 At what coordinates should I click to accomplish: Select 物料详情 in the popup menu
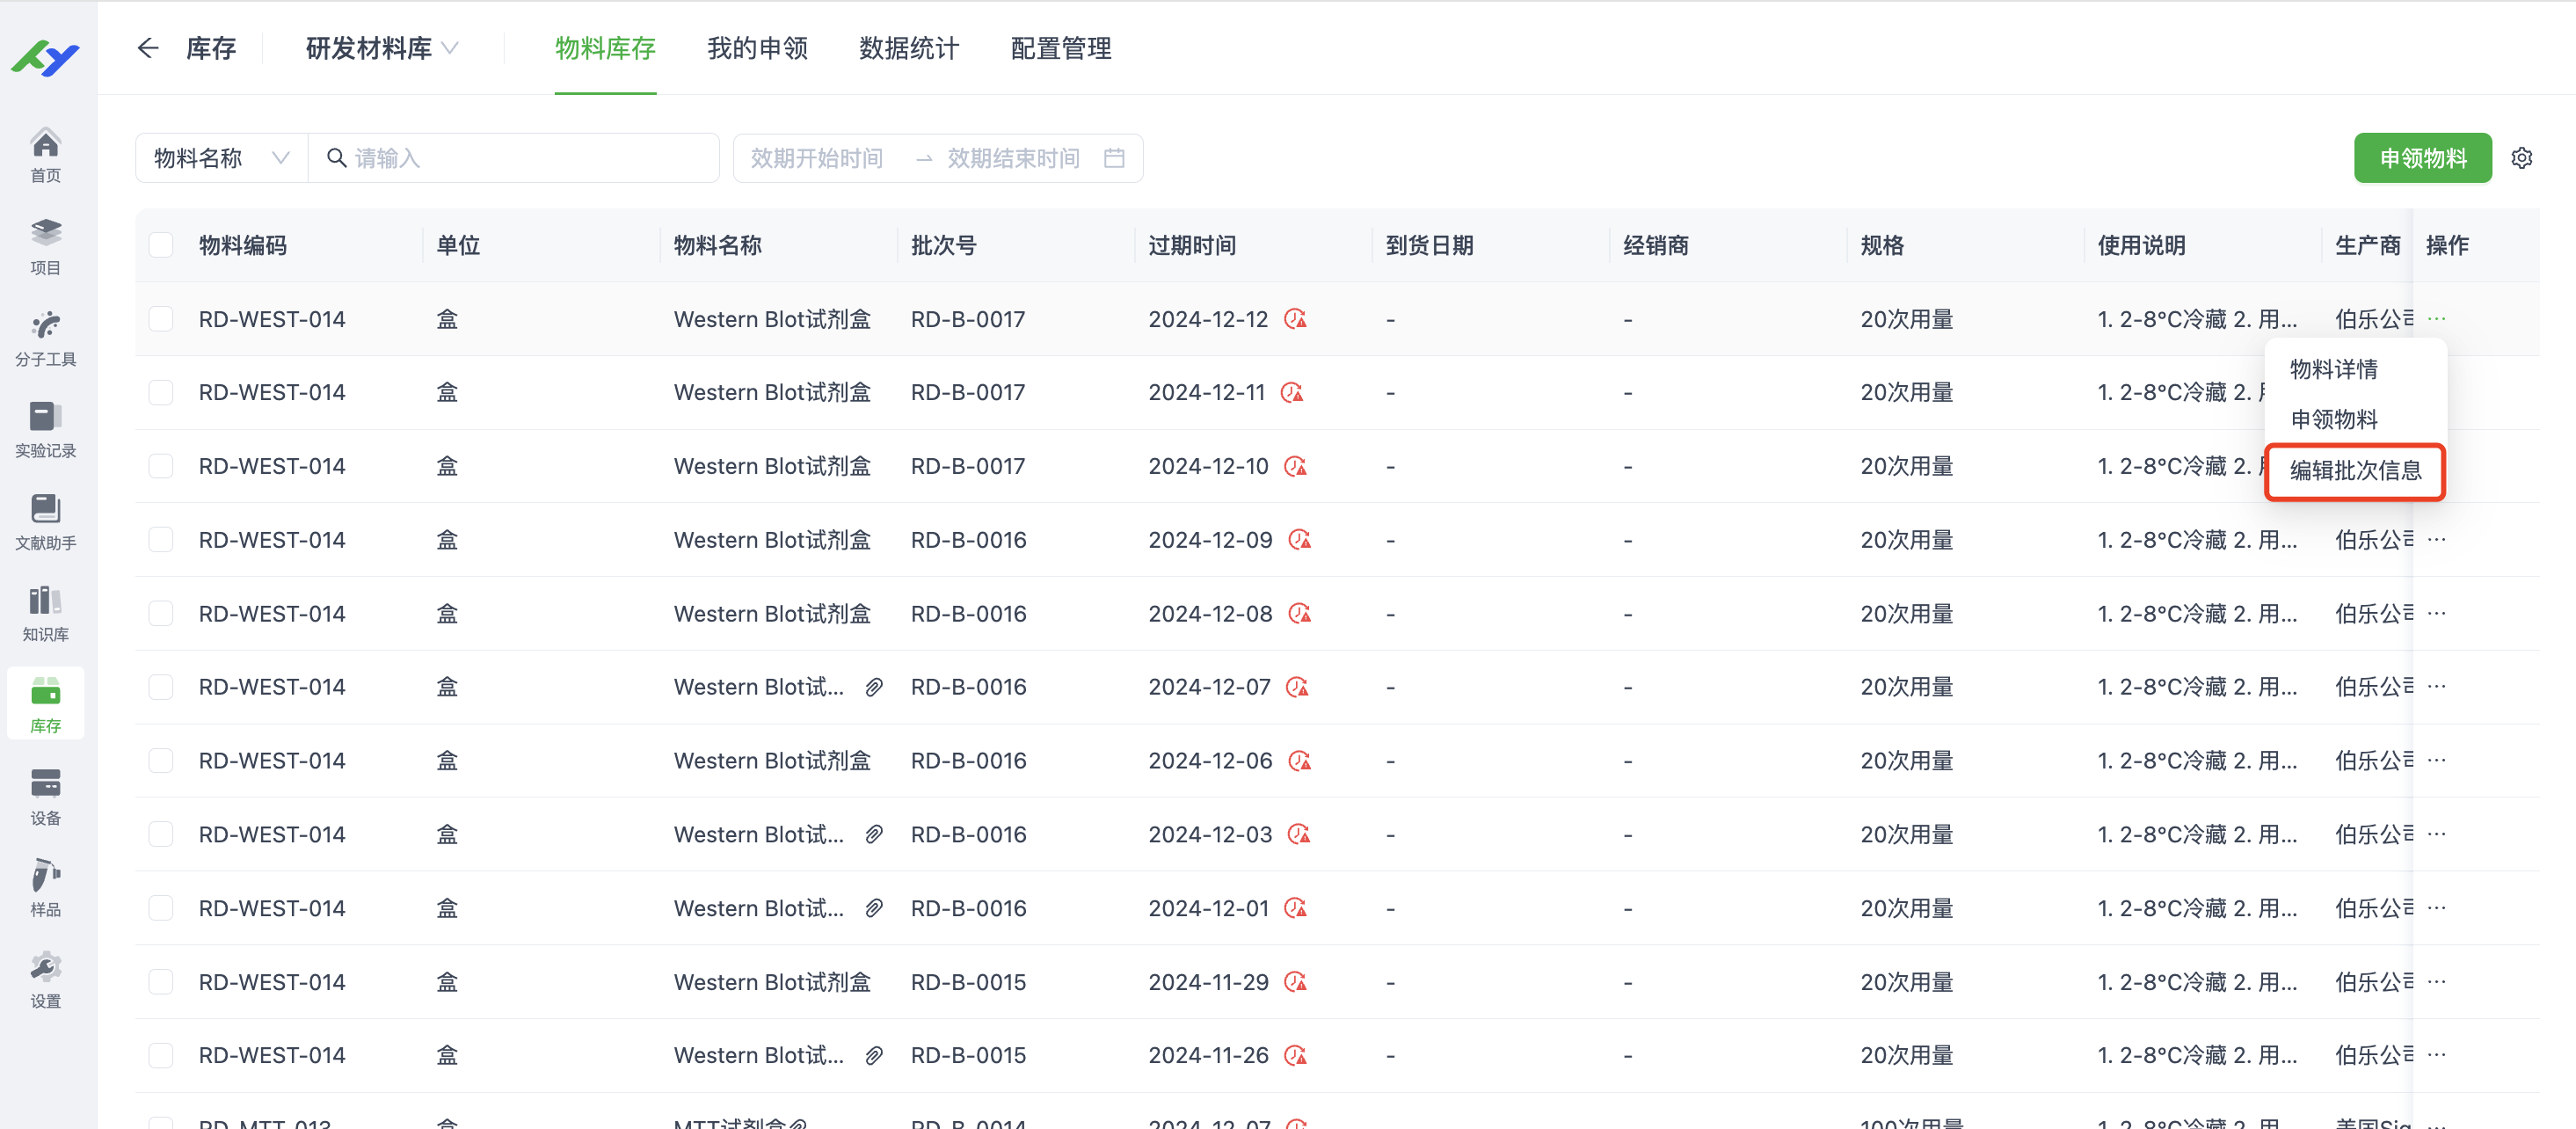pos(2333,369)
